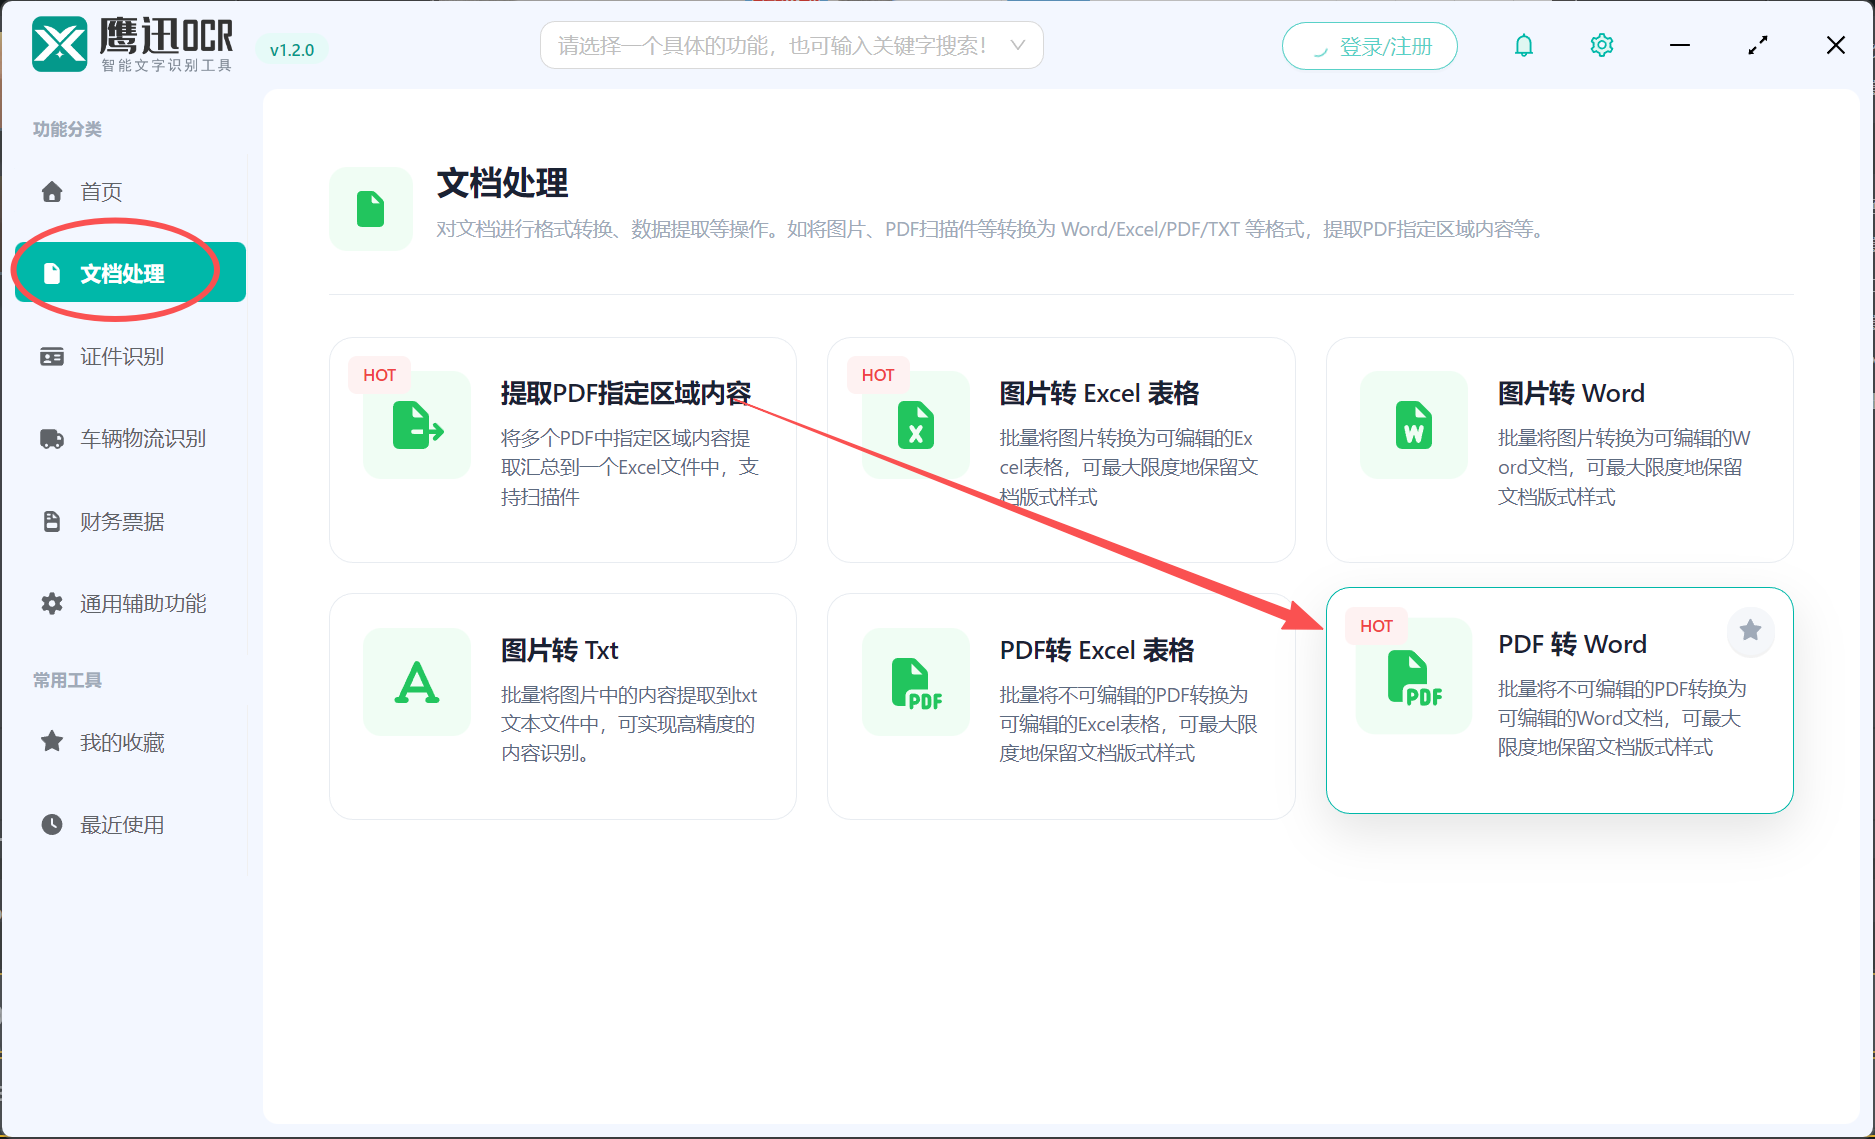This screenshot has height=1139, width=1875.
Task: Open 提取PDF指定区域内容 feature
Action: [627, 392]
